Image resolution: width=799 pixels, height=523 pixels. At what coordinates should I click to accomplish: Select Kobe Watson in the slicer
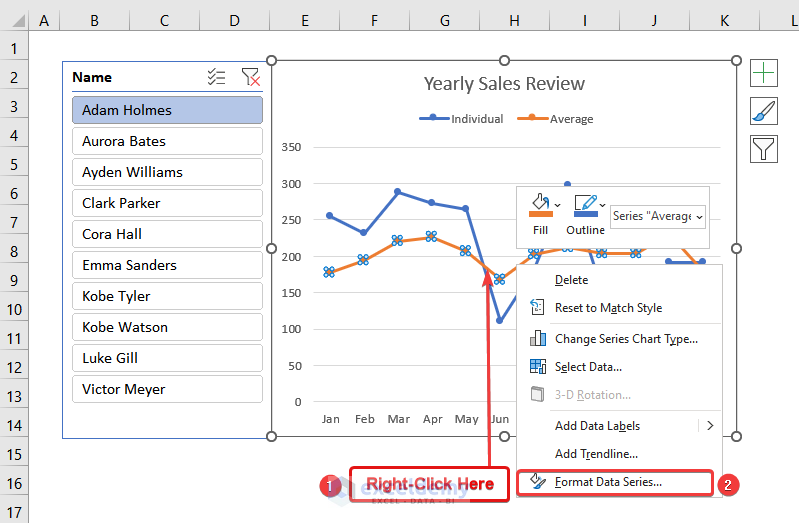point(167,327)
